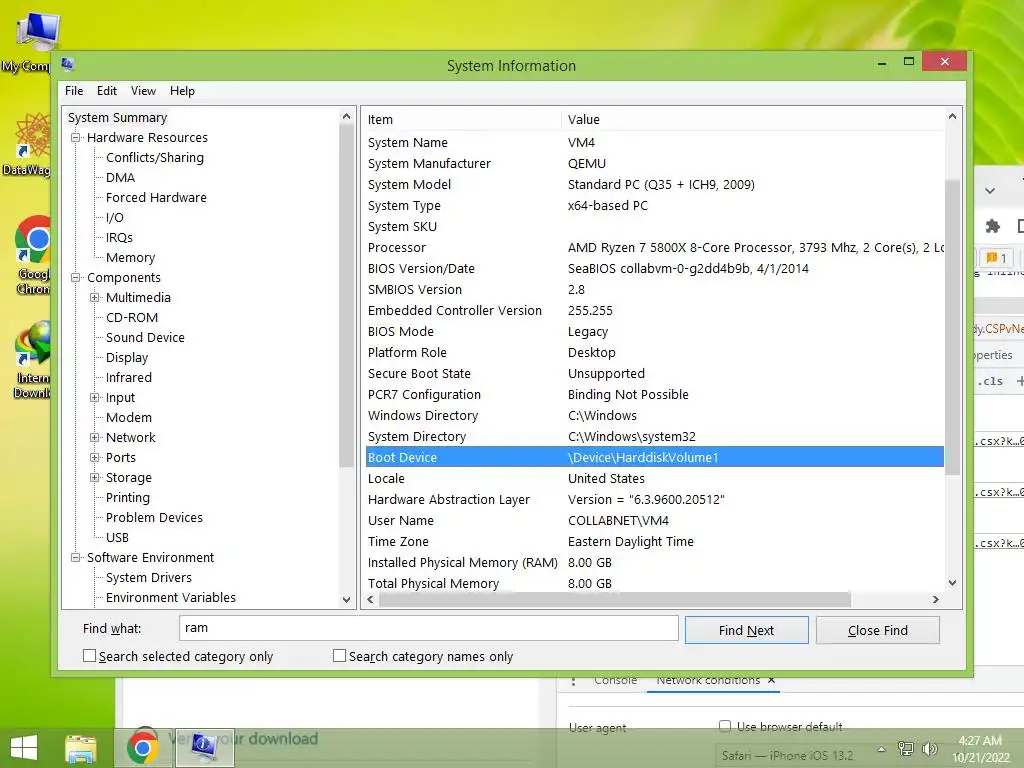Select the DMA category
The image size is (1024, 768).
click(120, 178)
